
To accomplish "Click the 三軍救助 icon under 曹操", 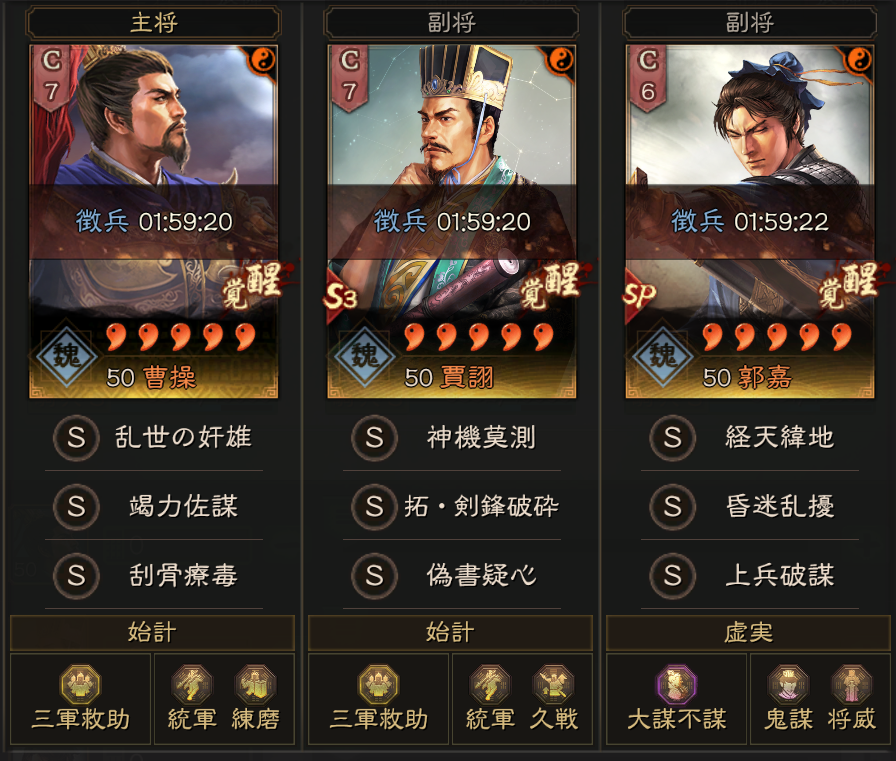I will (81, 684).
